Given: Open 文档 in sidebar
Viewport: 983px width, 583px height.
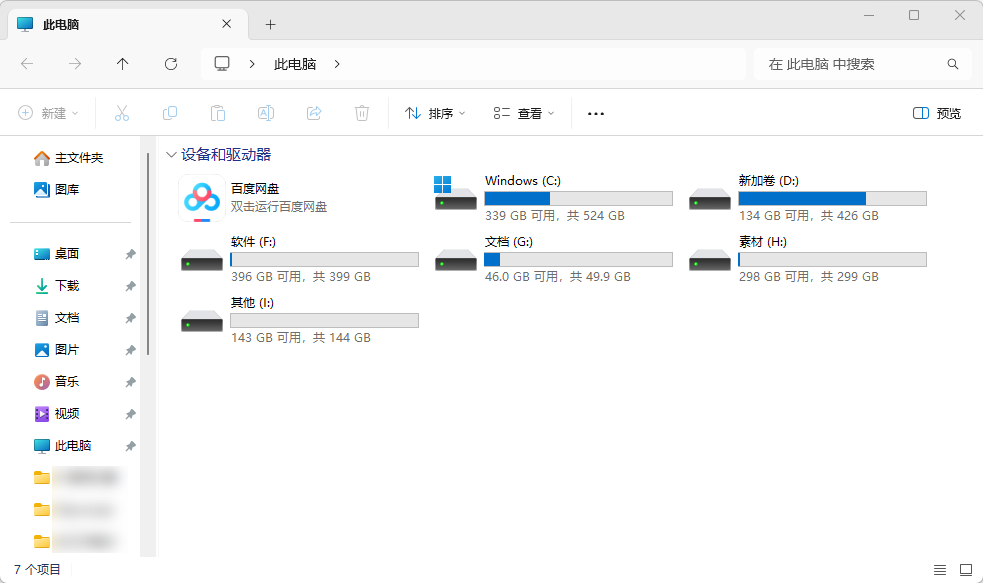Looking at the screenshot, I should pyautogui.click(x=56, y=318).
